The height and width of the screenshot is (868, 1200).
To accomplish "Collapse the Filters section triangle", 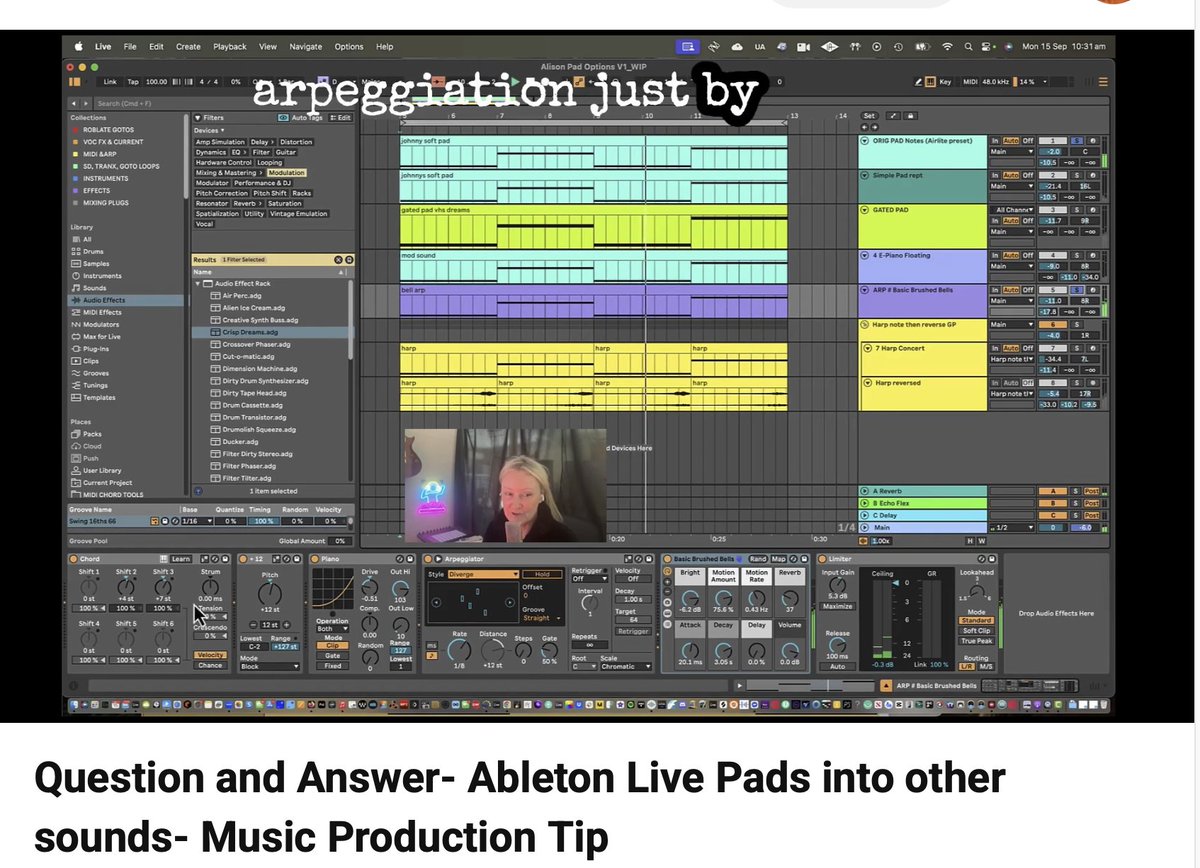I will [x=196, y=118].
